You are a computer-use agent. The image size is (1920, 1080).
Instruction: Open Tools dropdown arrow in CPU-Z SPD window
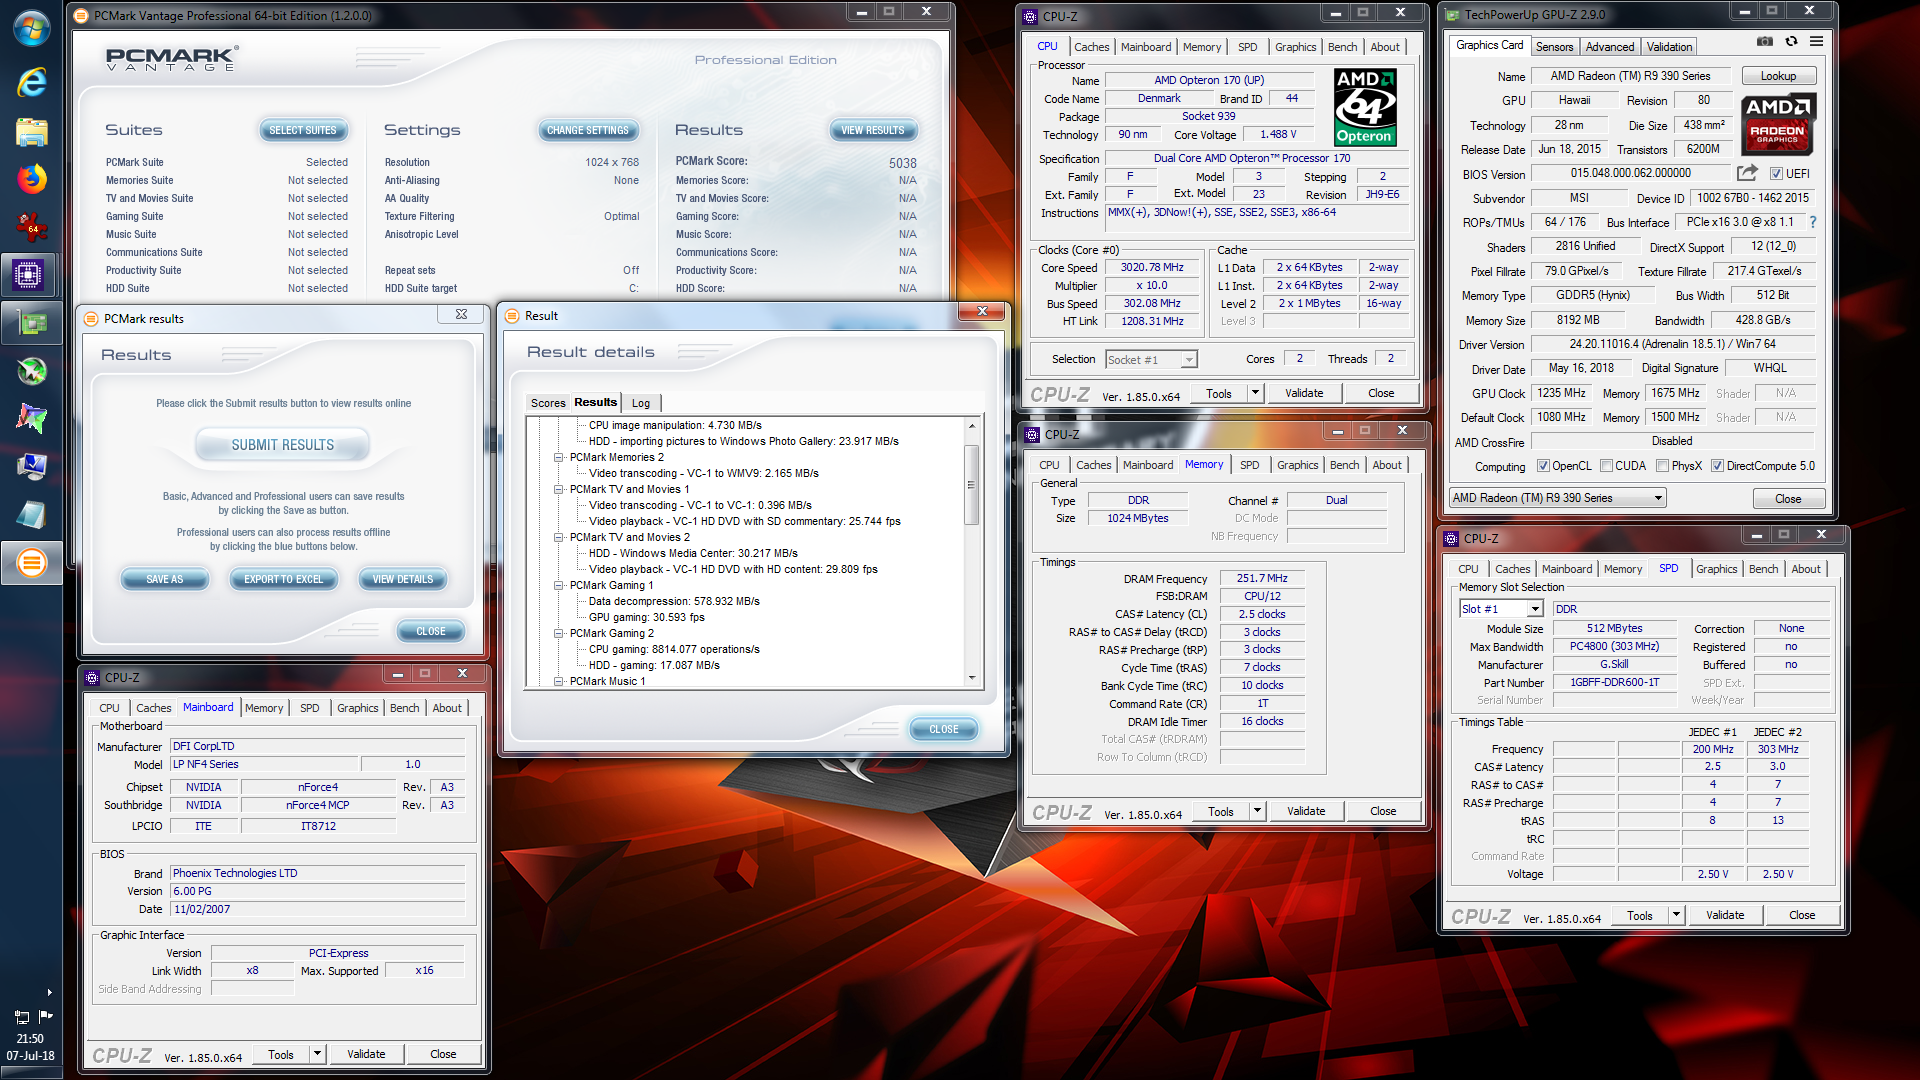1677,915
